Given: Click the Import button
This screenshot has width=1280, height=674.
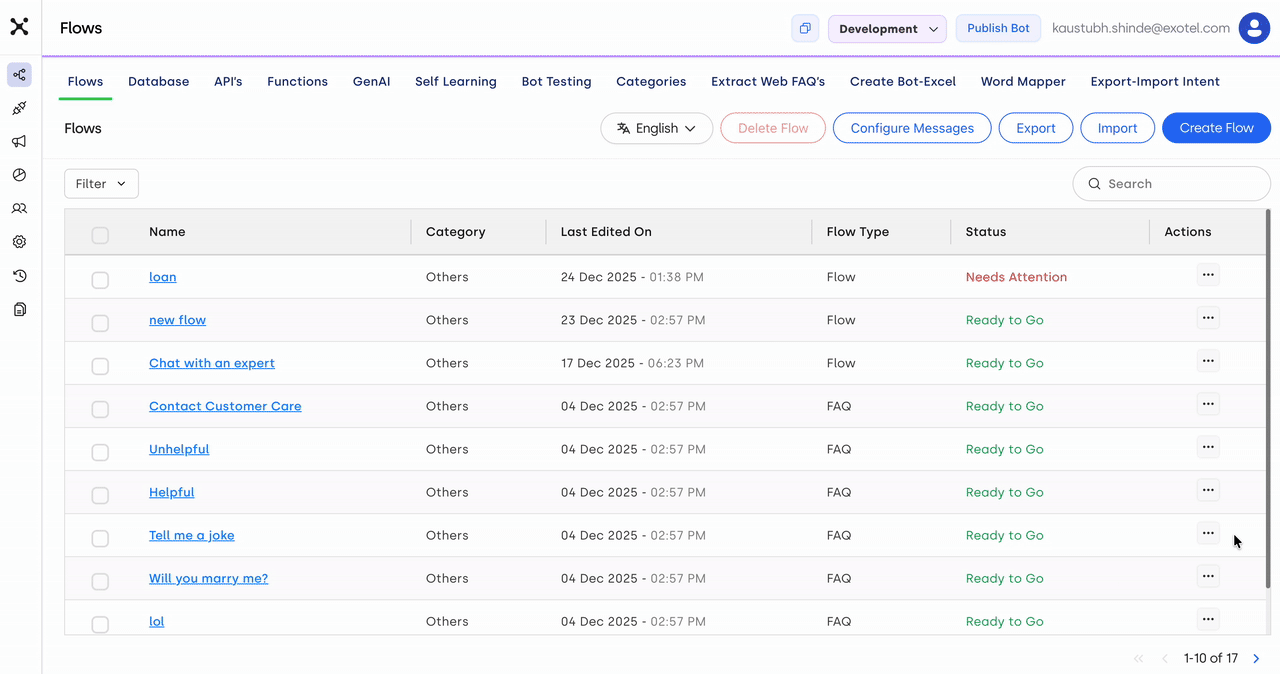Looking at the screenshot, I should pyautogui.click(x=1117, y=128).
